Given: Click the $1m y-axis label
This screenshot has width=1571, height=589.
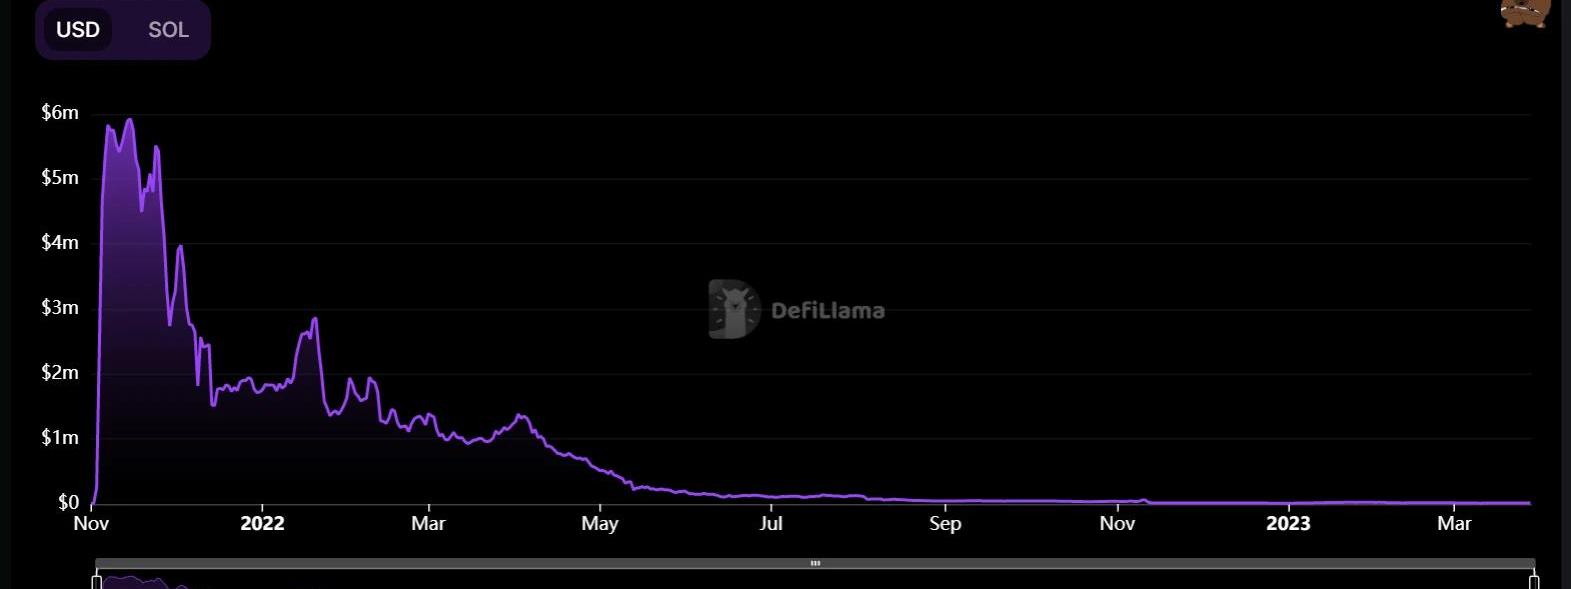Looking at the screenshot, I should click(60, 438).
